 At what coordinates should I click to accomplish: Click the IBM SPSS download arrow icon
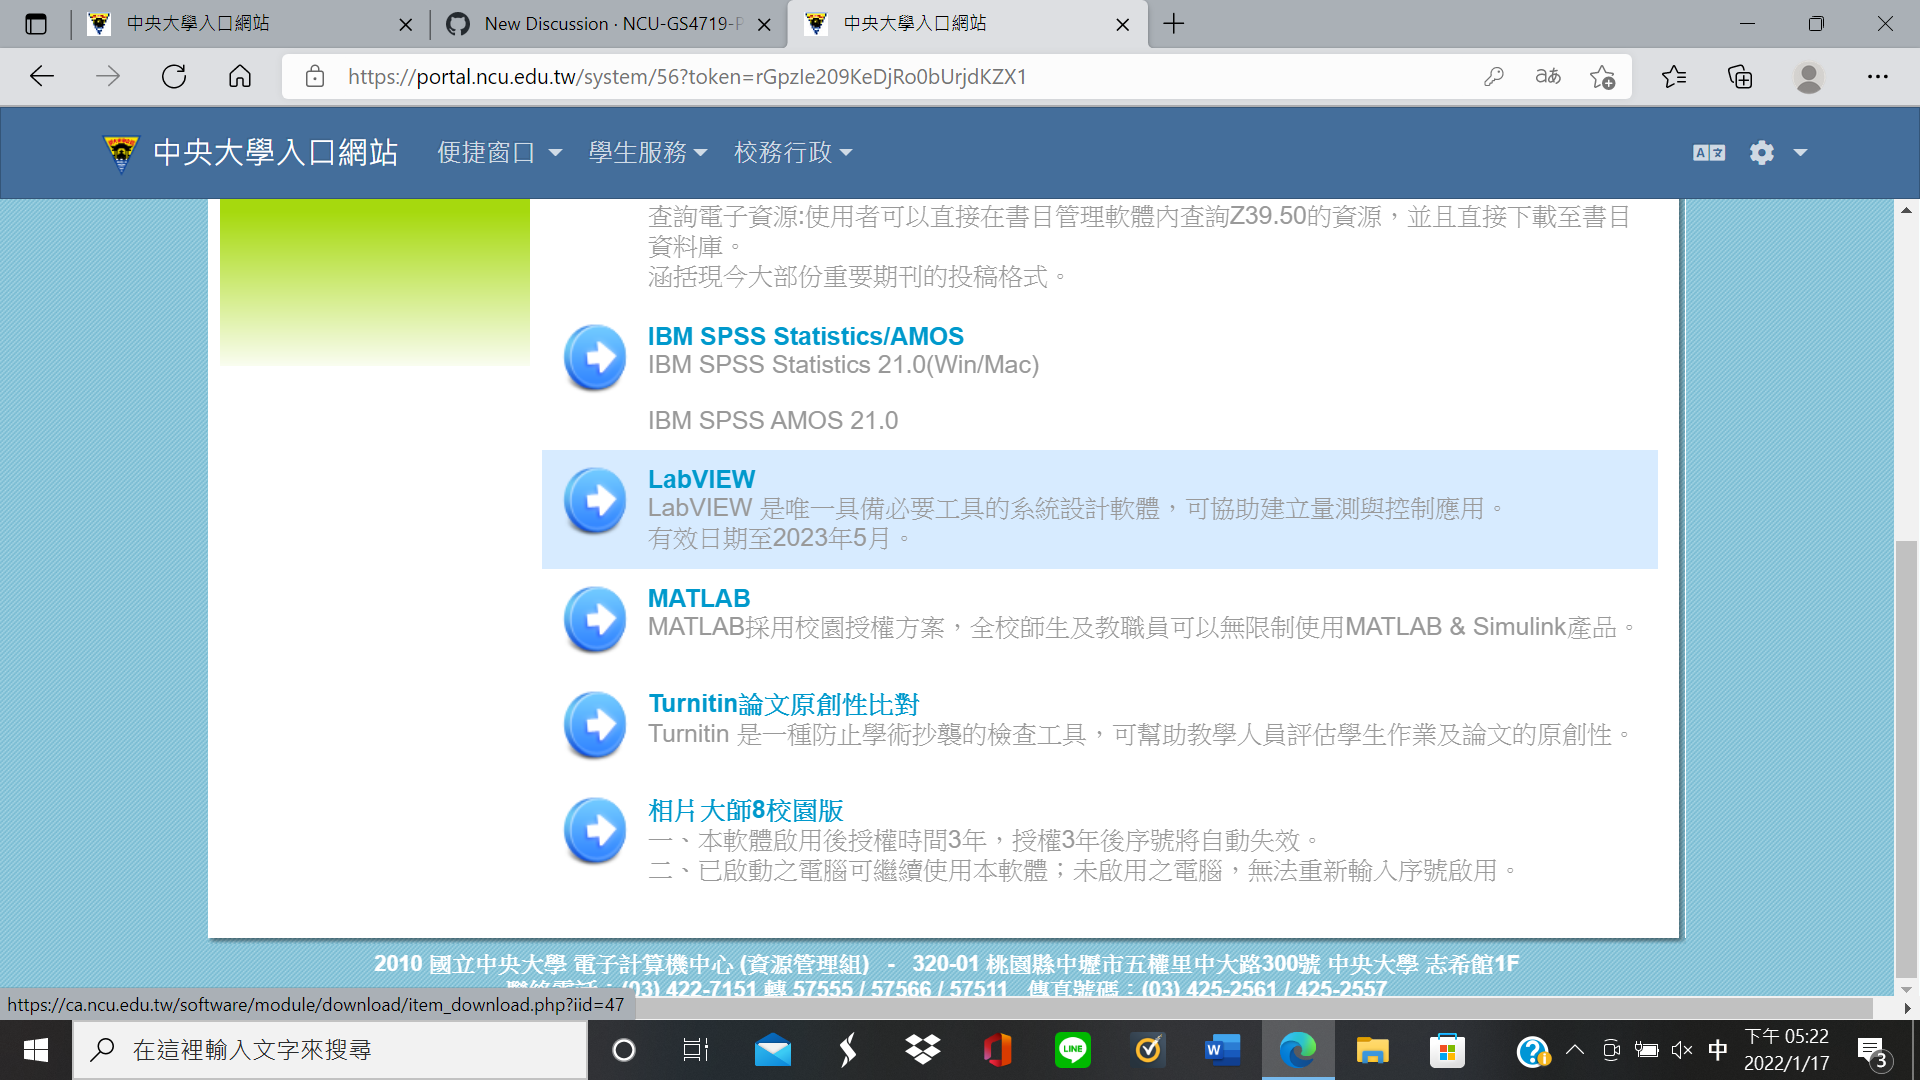pos(595,358)
